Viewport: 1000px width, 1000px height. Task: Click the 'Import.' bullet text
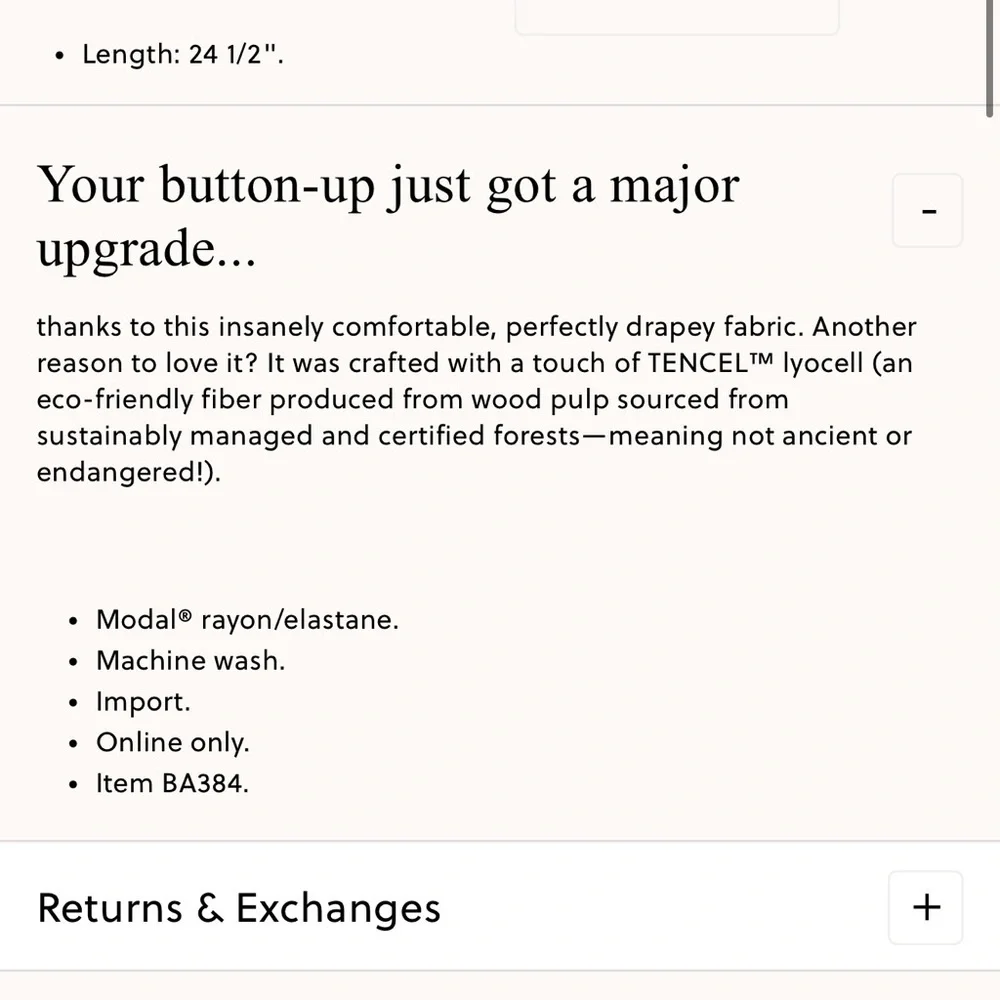143,702
